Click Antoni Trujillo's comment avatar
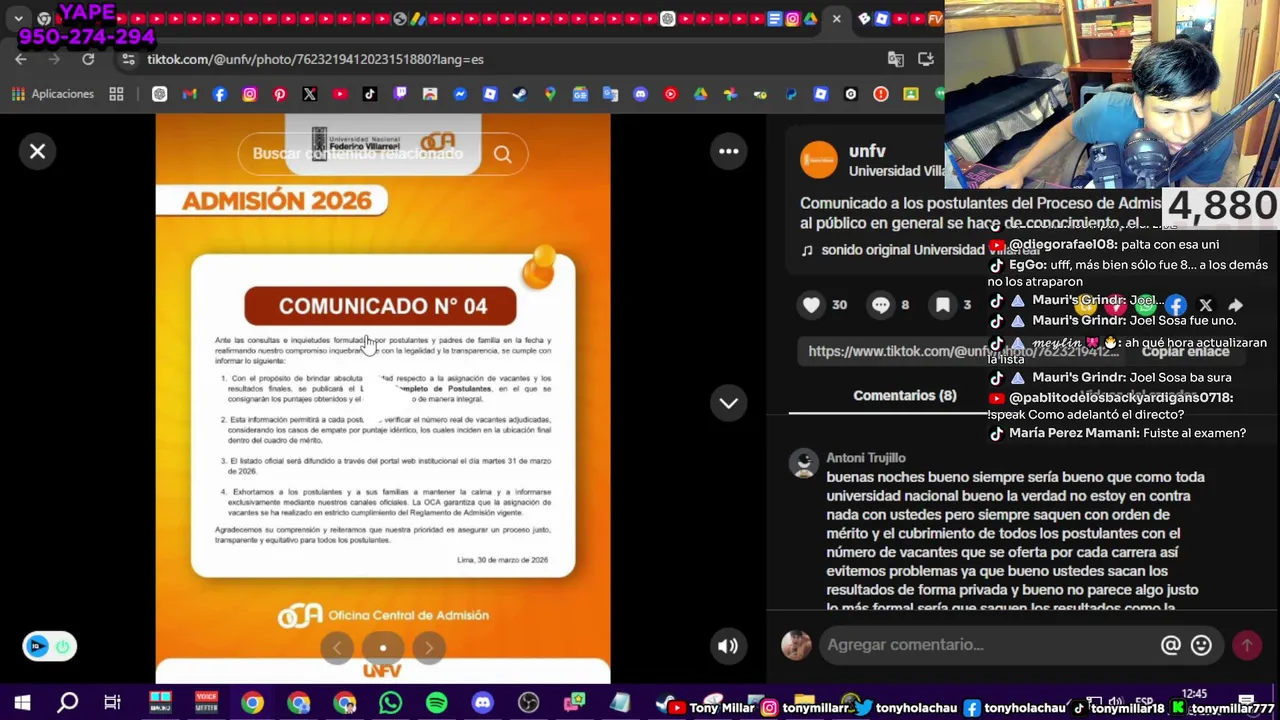 (x=804, y=463)
